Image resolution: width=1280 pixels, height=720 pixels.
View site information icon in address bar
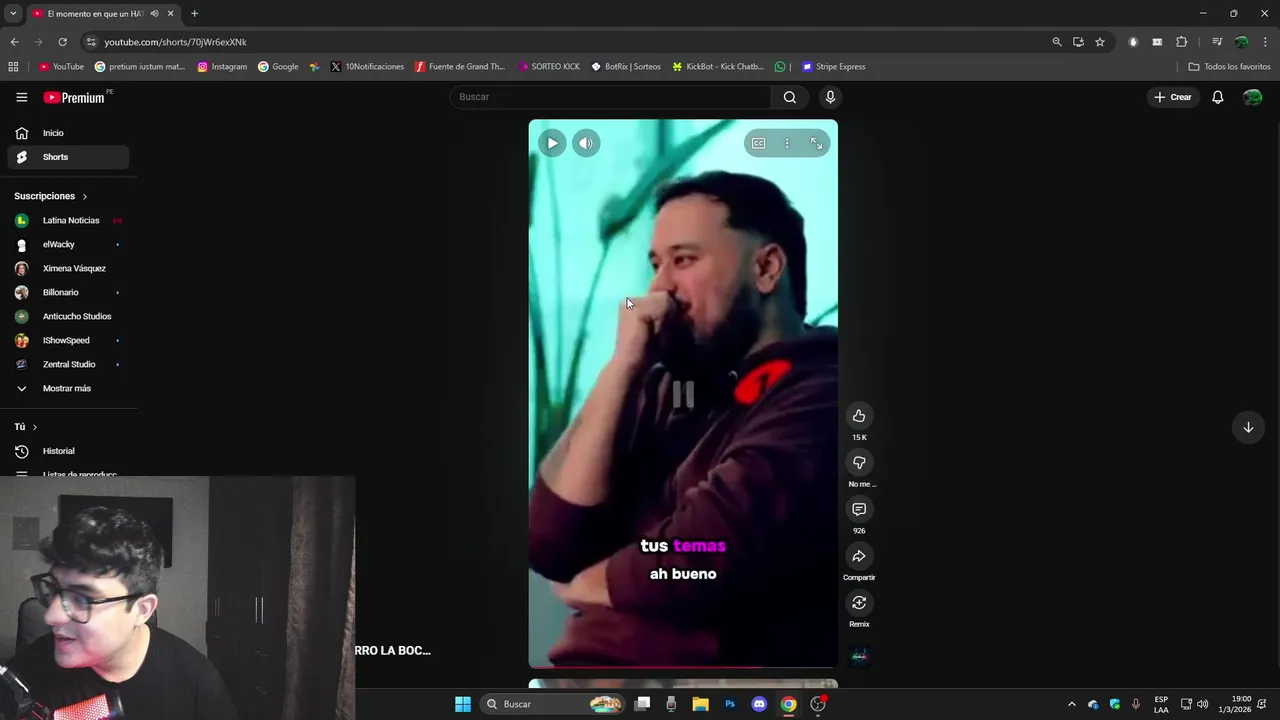[x=91, y=42]
